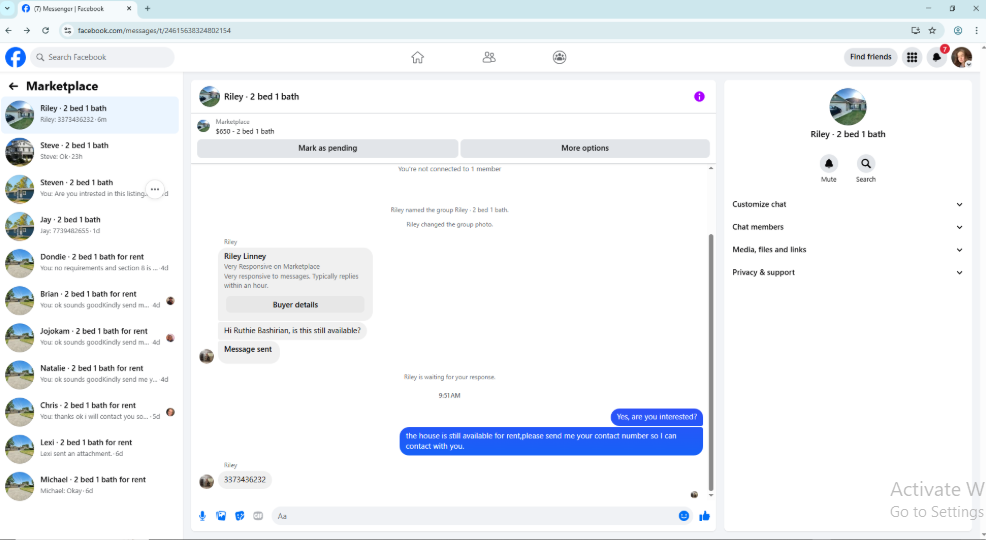This screenshot has width=986, height=540.
Task: Attach a photo with the image icon
Action: pos(221,516)
